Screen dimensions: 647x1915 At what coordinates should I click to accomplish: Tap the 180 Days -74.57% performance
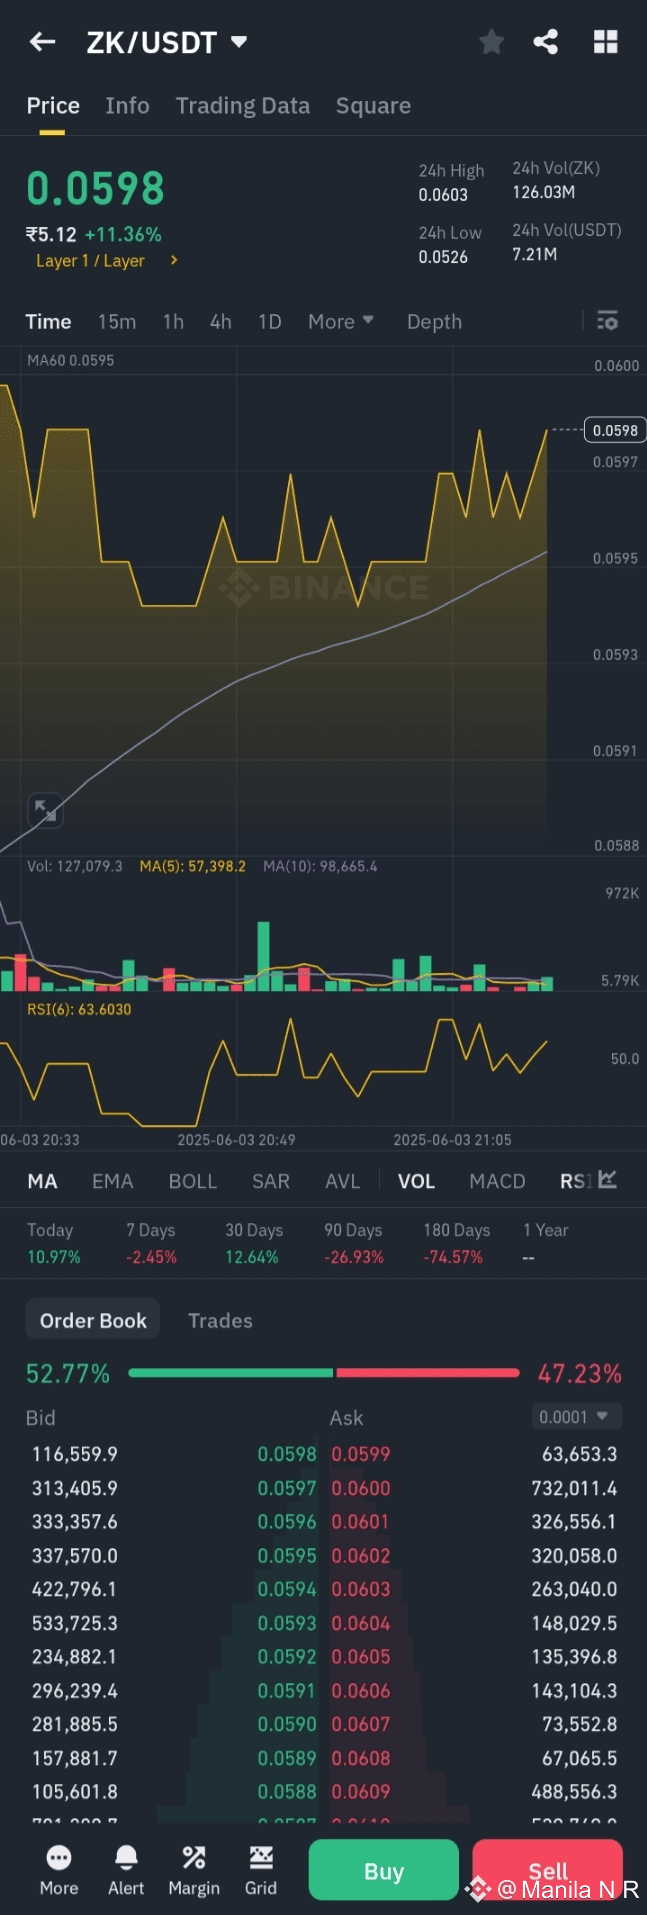(x=456, y=1243)
